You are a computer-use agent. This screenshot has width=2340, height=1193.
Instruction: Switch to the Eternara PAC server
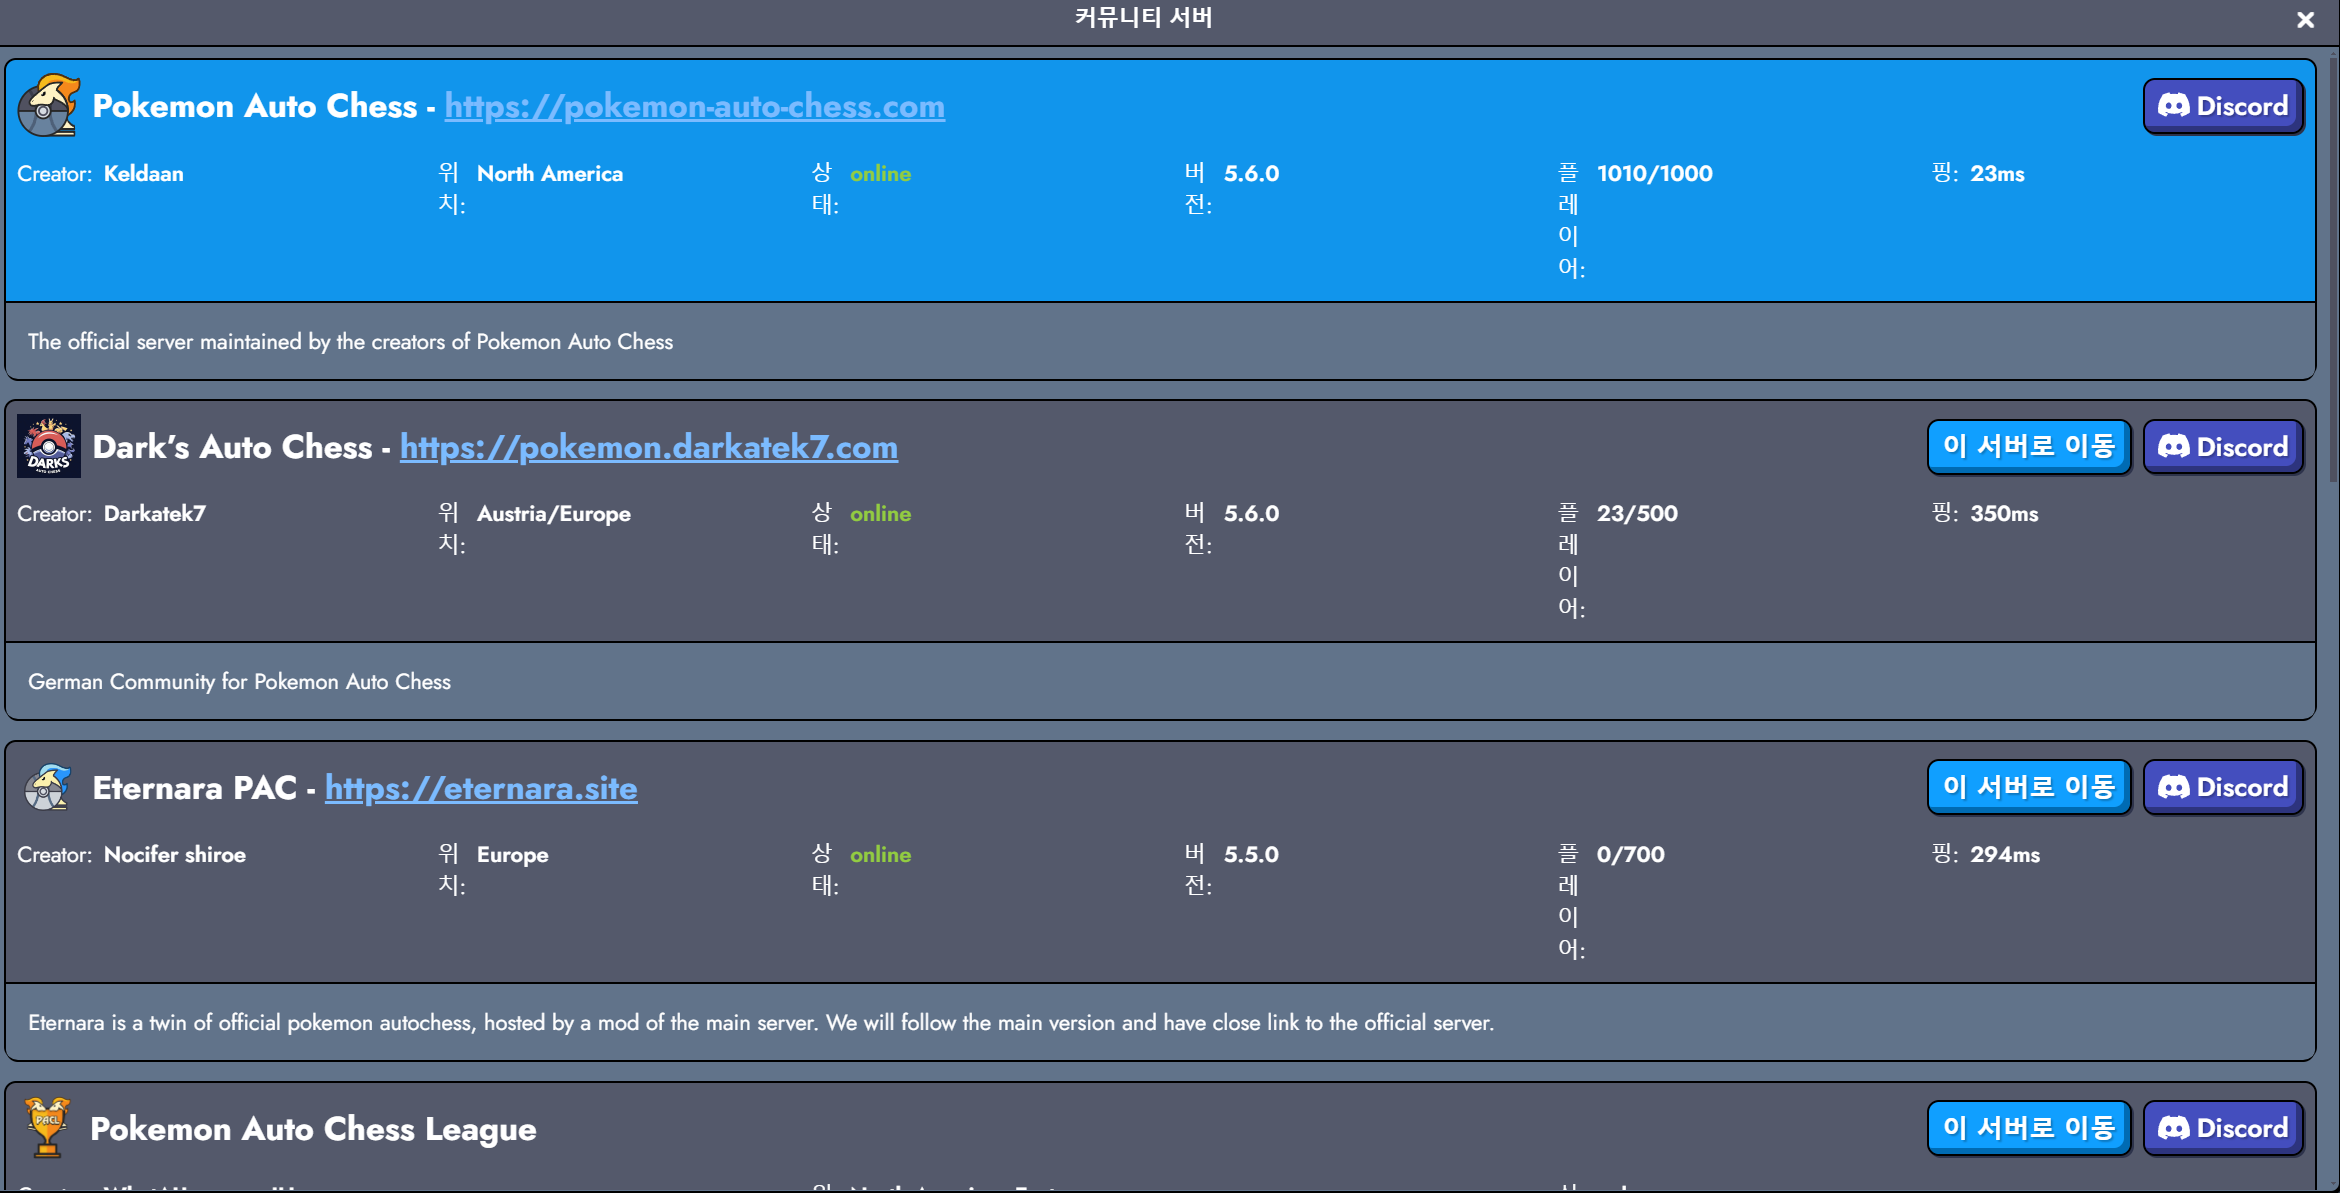tap(2028, 787)
